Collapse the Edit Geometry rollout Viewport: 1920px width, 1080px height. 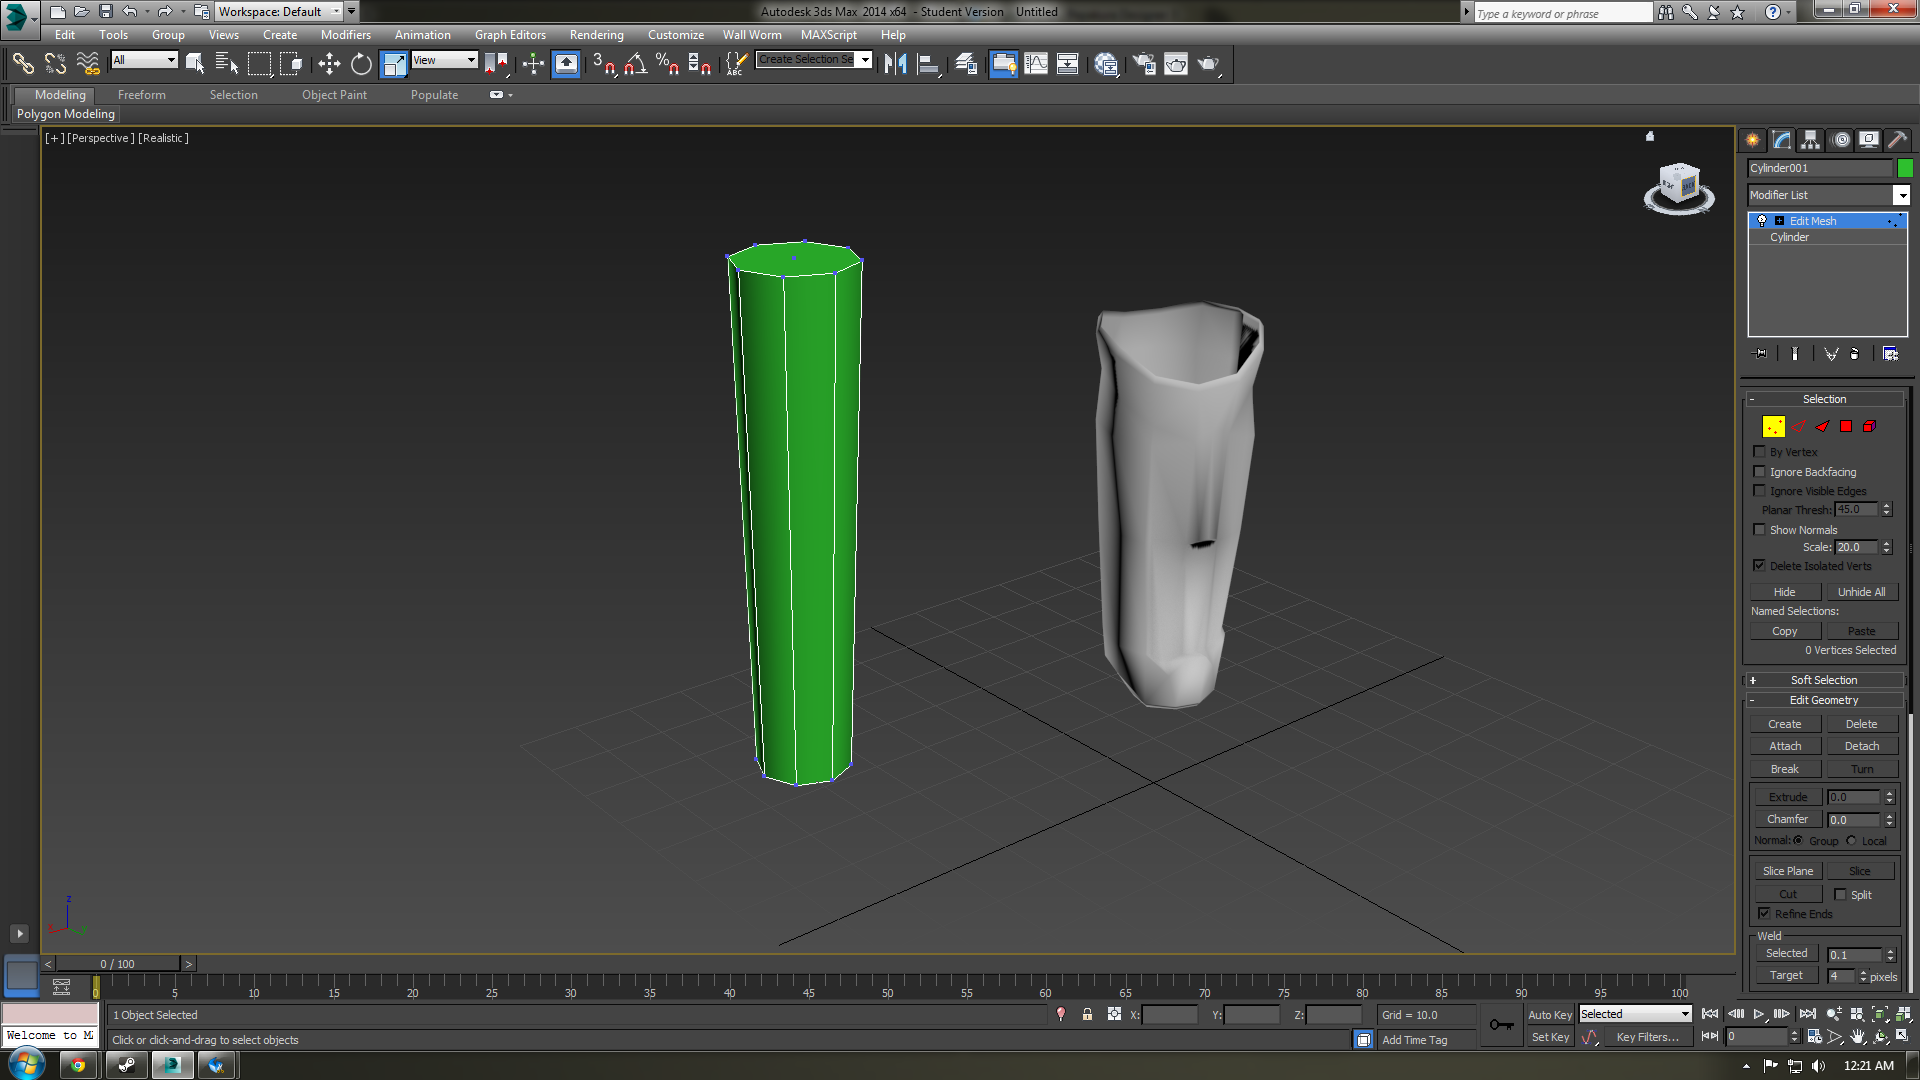pyautogui.click(x=1824, y=700)
